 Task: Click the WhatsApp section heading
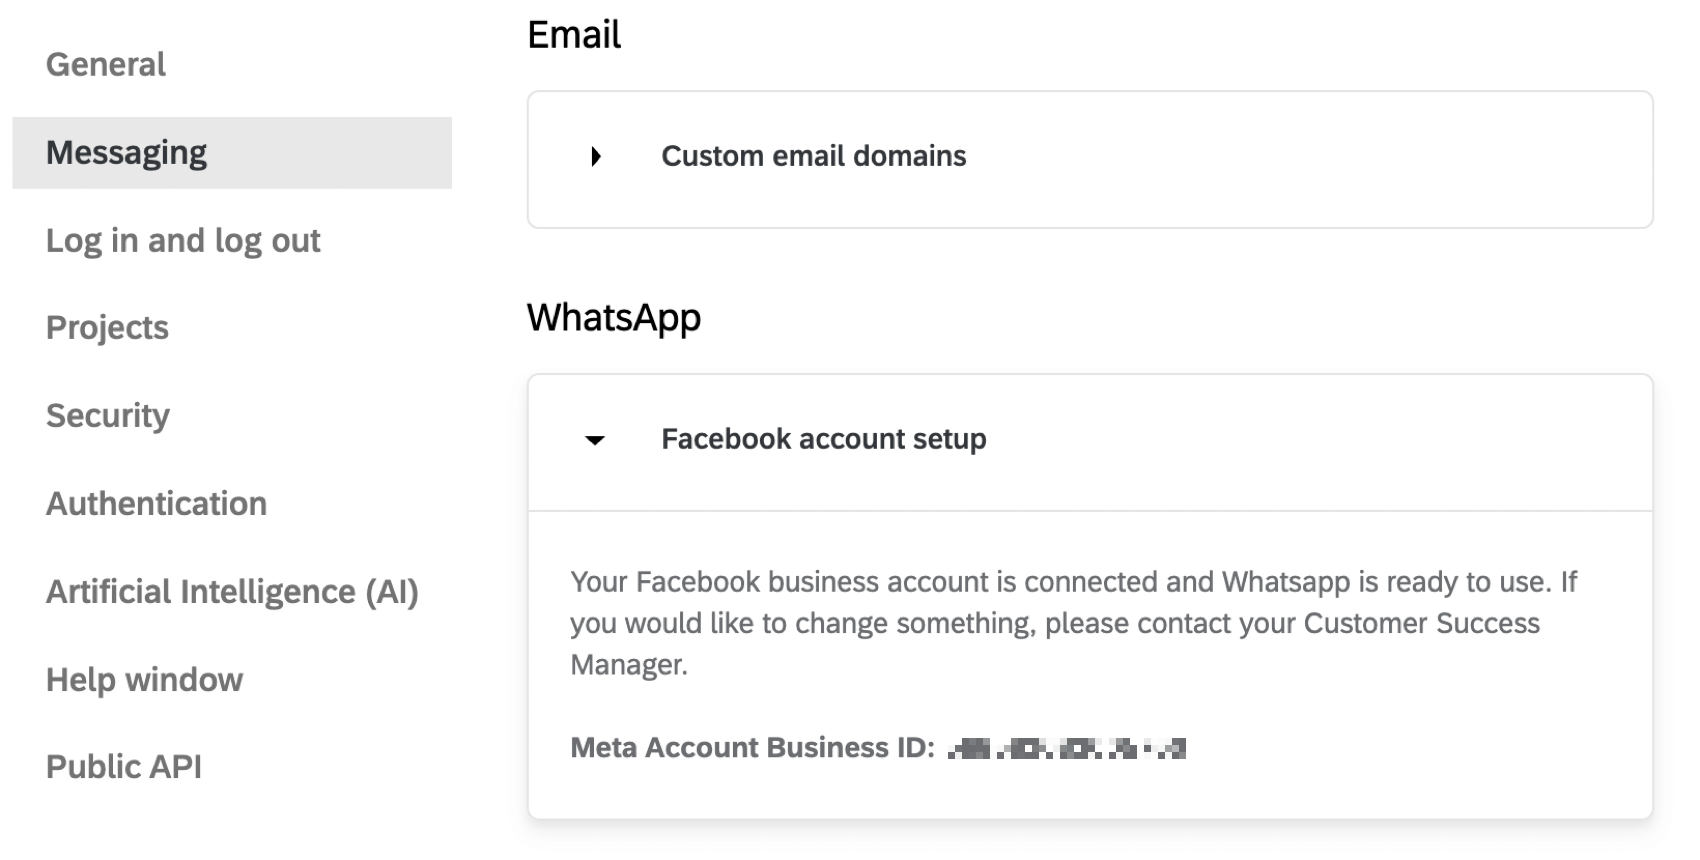point(614,318)
